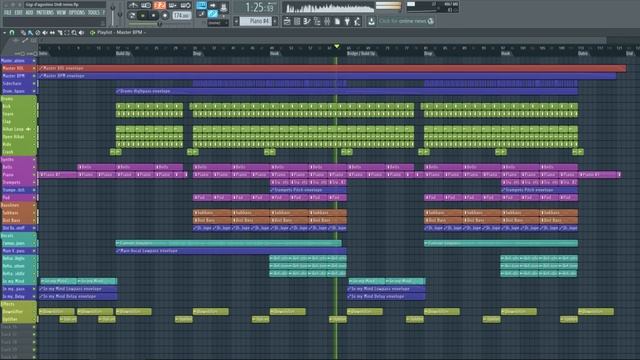This screenshot has width=640, height=360.
Task: Choose the Select tool in Playlist toolbar
Action: click(x=67, y=32)
